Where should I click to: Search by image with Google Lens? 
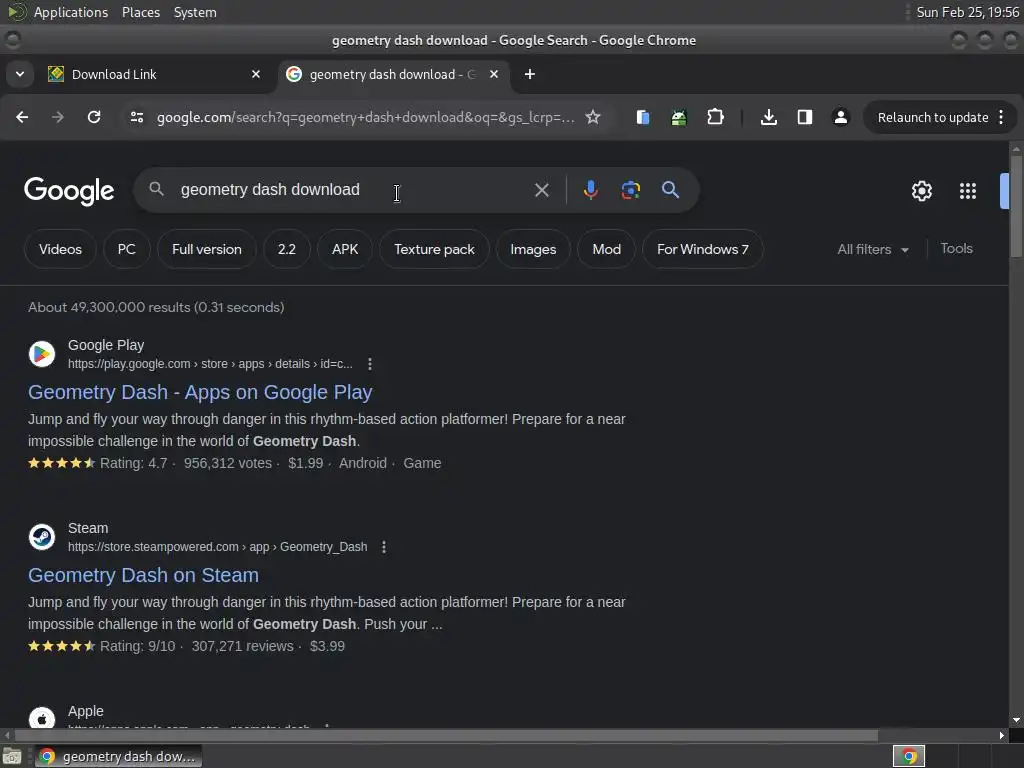tap(630, 190)
